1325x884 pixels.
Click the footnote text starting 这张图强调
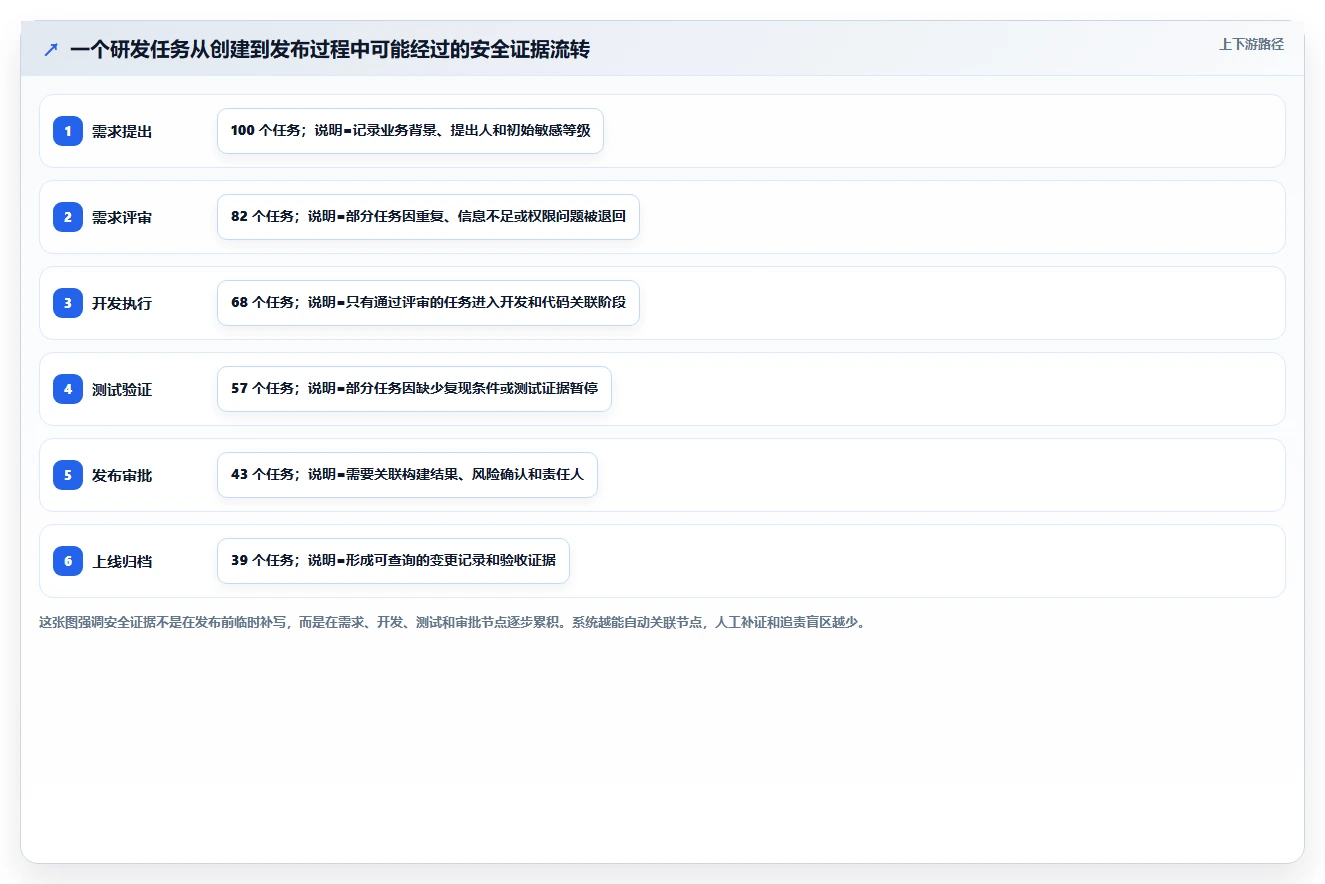pos(452,622)
